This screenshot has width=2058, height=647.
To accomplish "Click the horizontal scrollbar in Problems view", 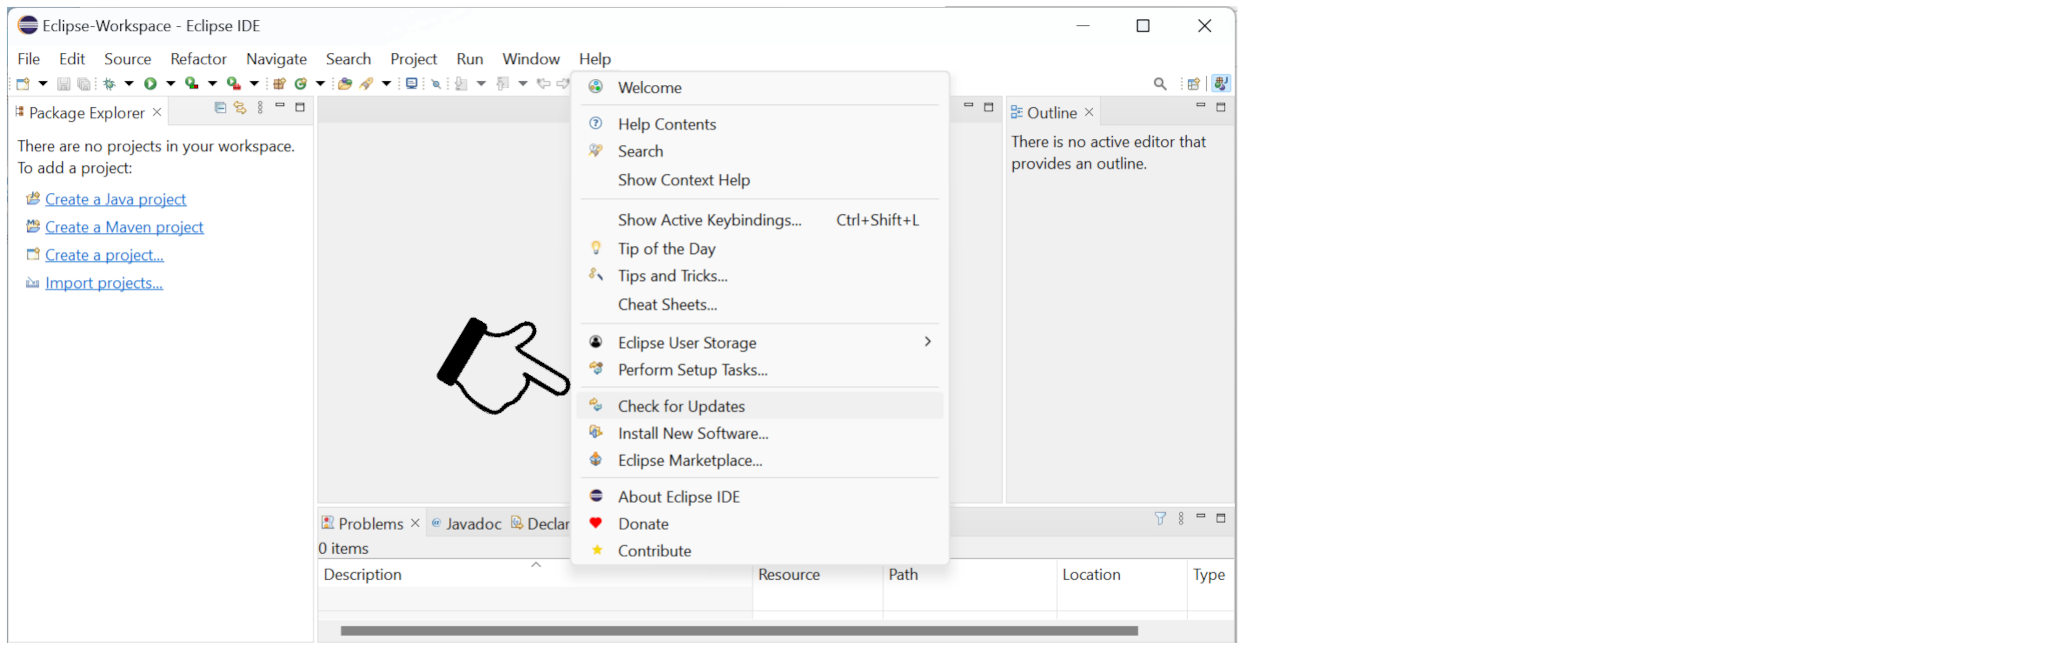I will [739, 631].
